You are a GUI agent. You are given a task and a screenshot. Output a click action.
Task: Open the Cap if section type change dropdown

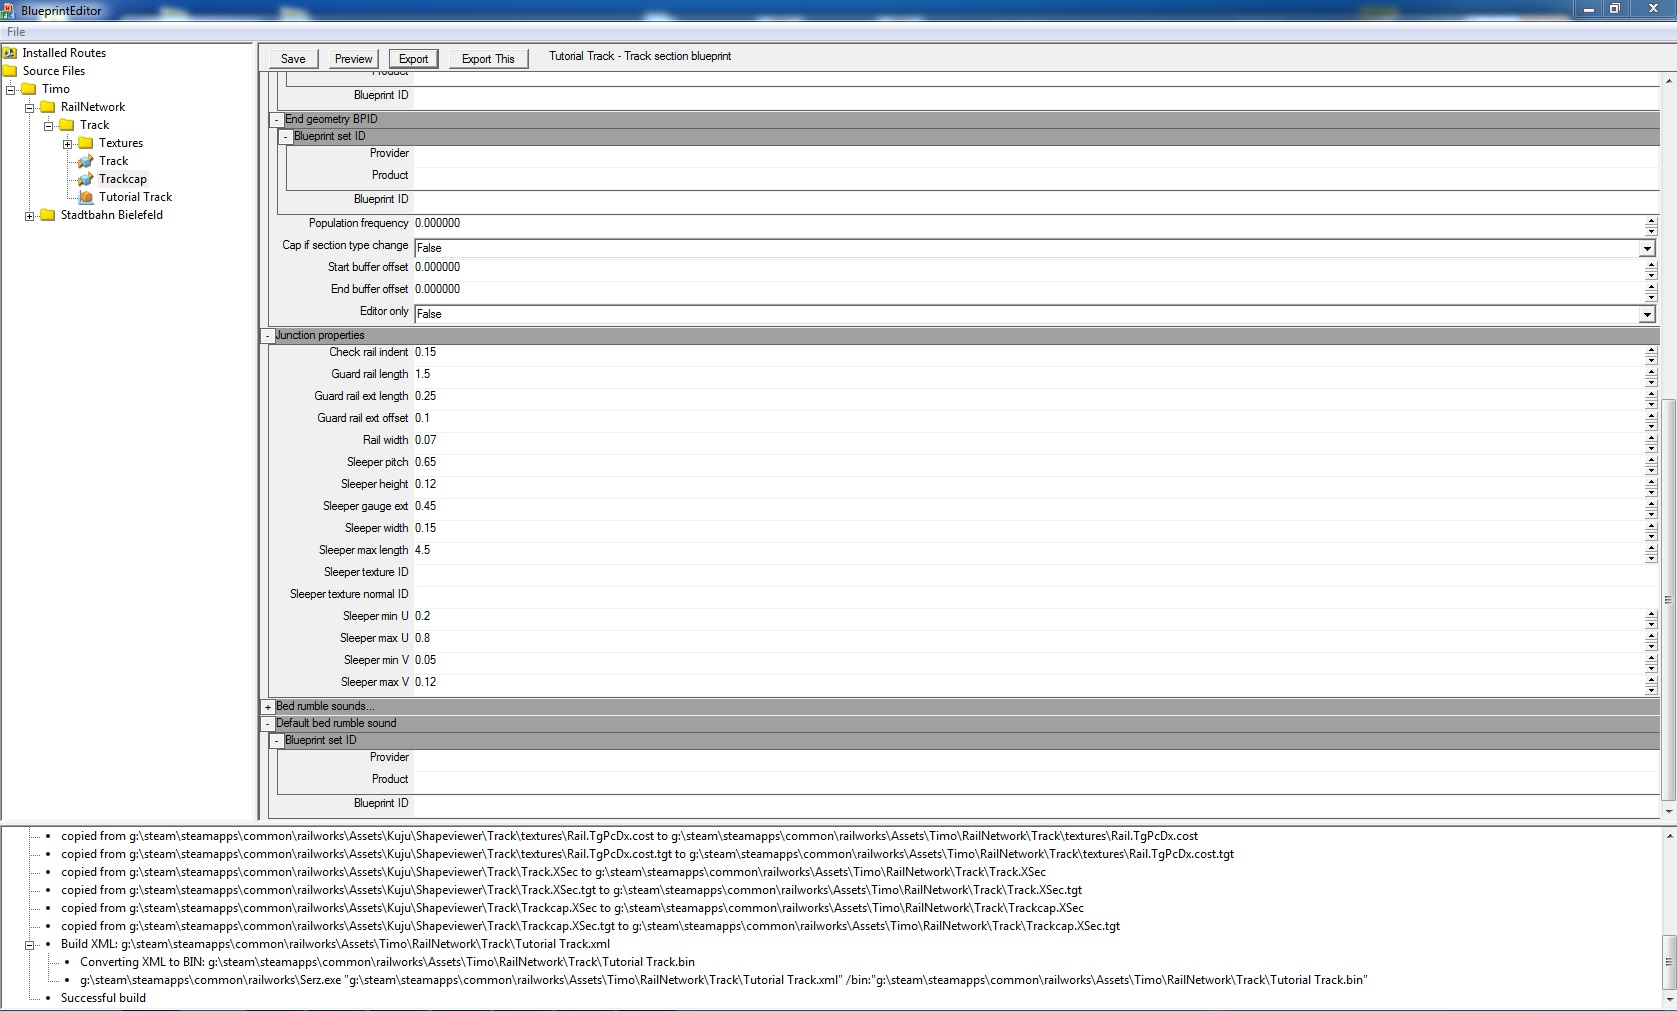(1646, 248)
